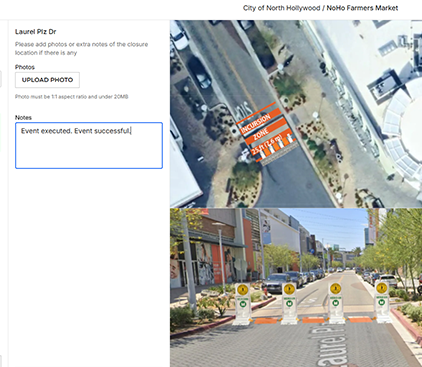Open the City of North Hollywood breadcrumb
Image resolution: width=422 pixels, height=367 pixels.
281,8
